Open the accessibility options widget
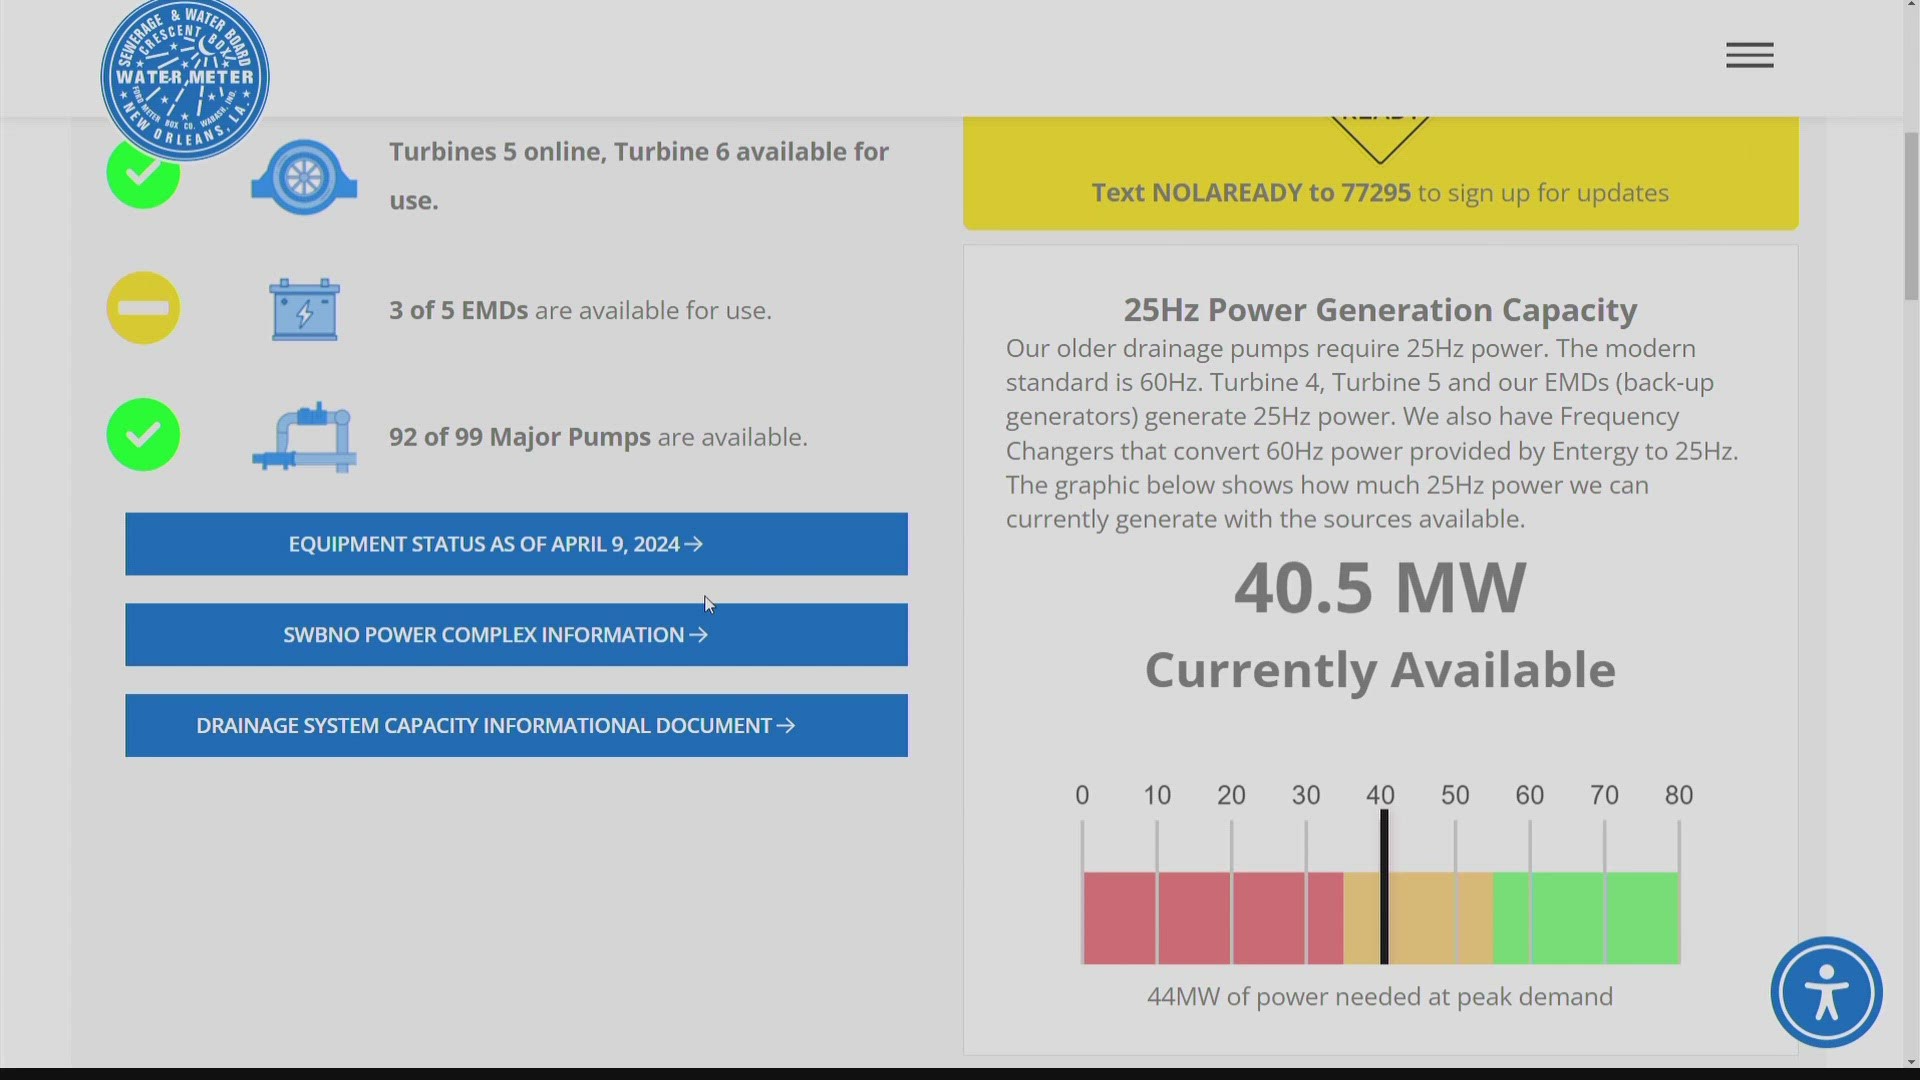Viewport: 1920px width, 1080px height. (x=1826, y=992)
